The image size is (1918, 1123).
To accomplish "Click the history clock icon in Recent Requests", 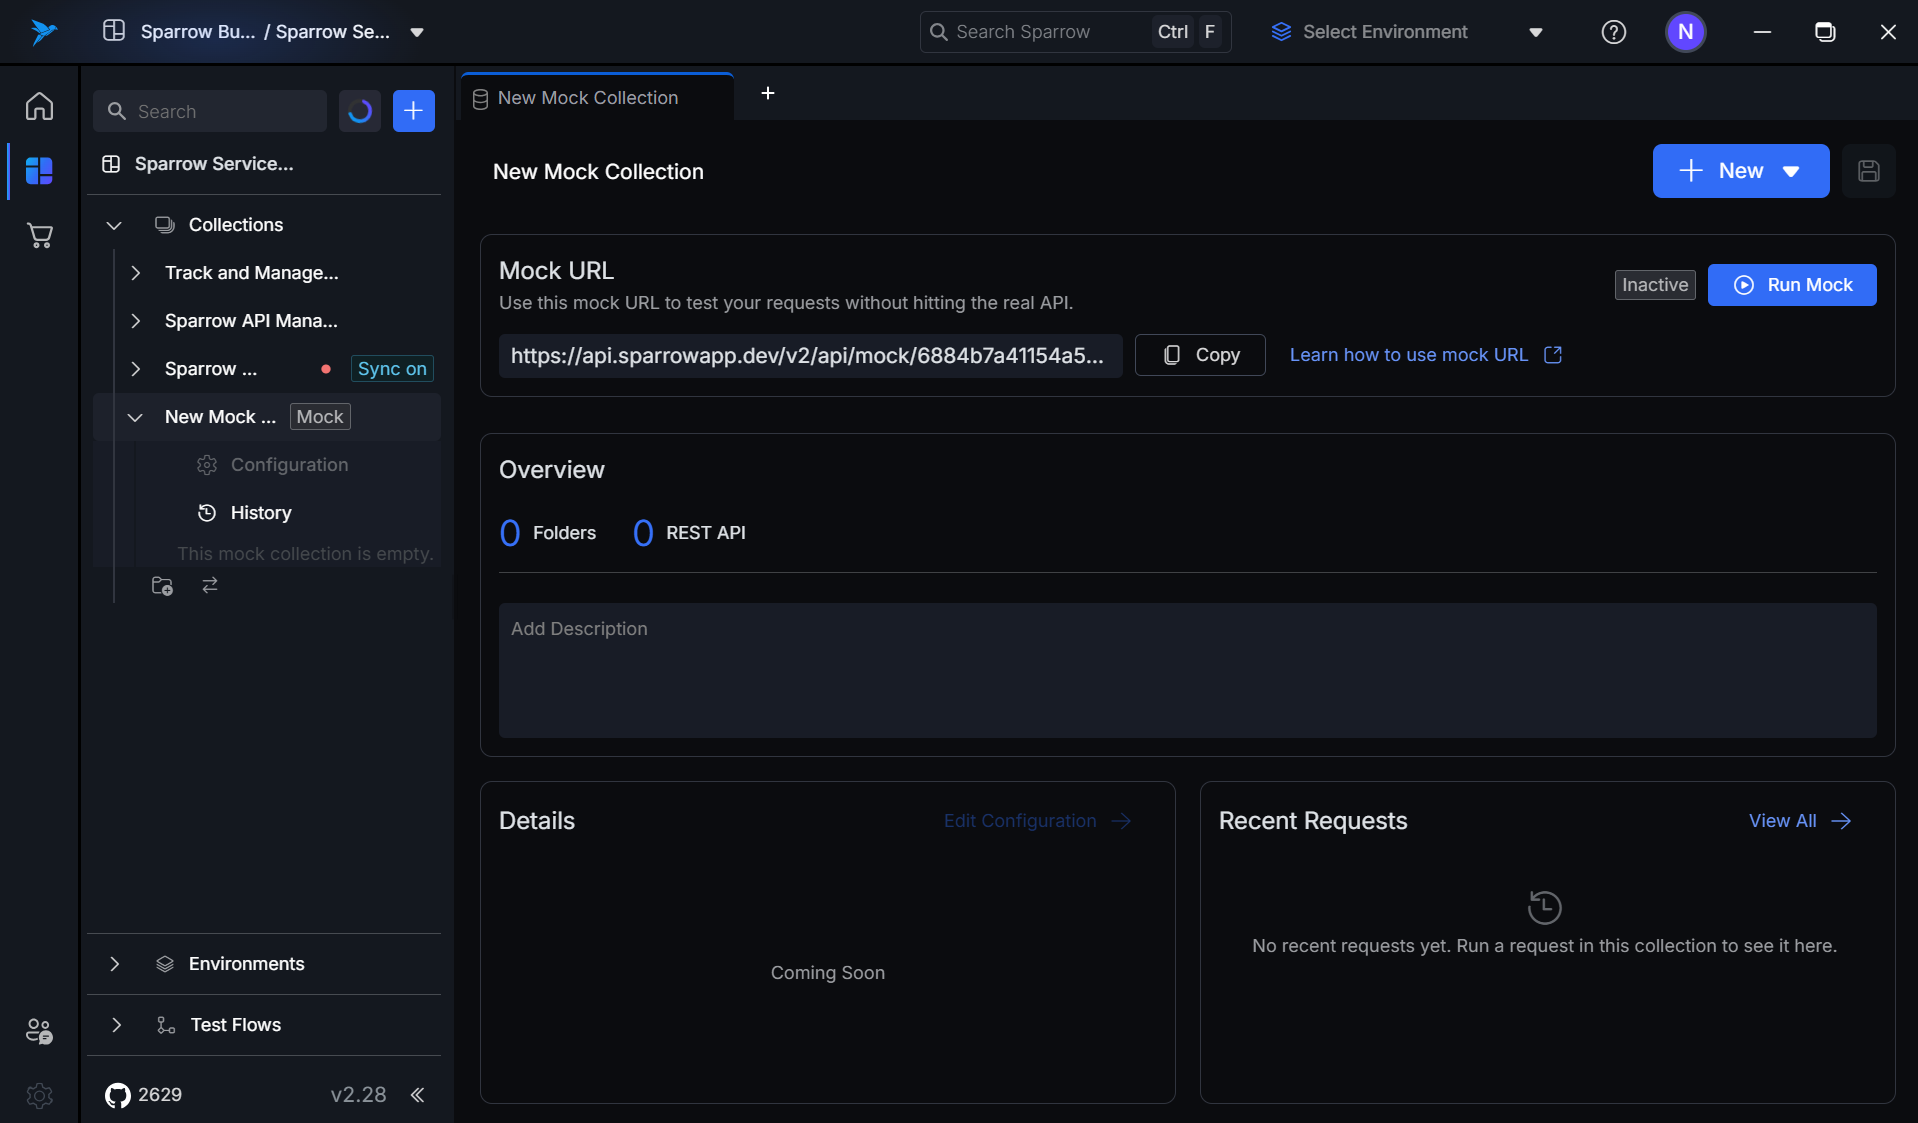I will tap(1544, 907).
